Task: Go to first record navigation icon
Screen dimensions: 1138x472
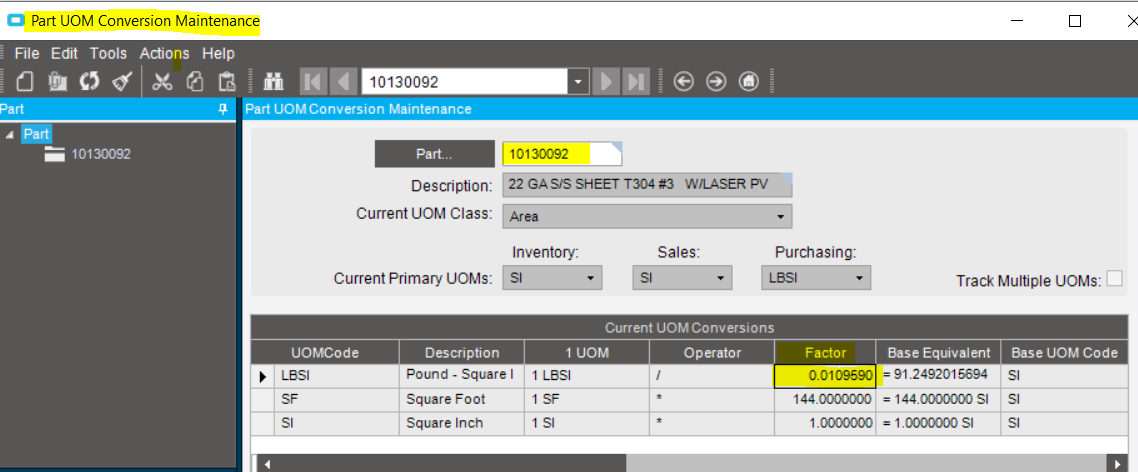Action: tap(314, 81)
